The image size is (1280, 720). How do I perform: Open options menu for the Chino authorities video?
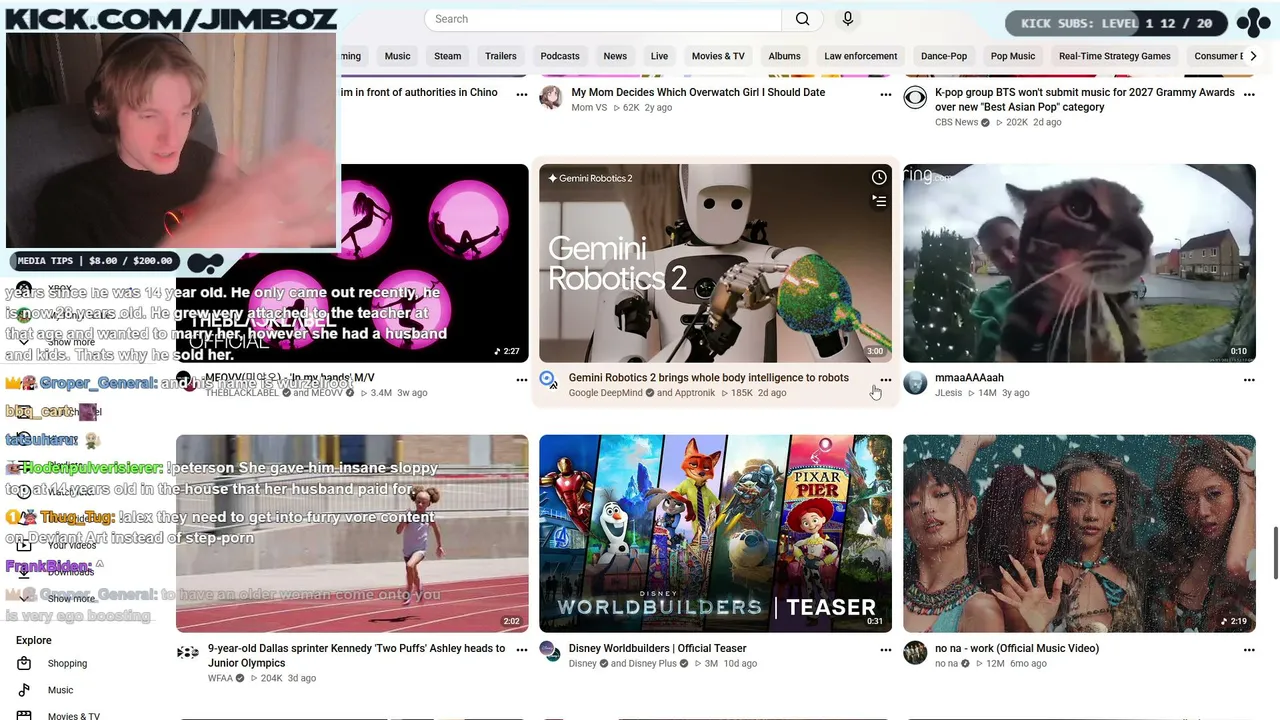(521, 94)
